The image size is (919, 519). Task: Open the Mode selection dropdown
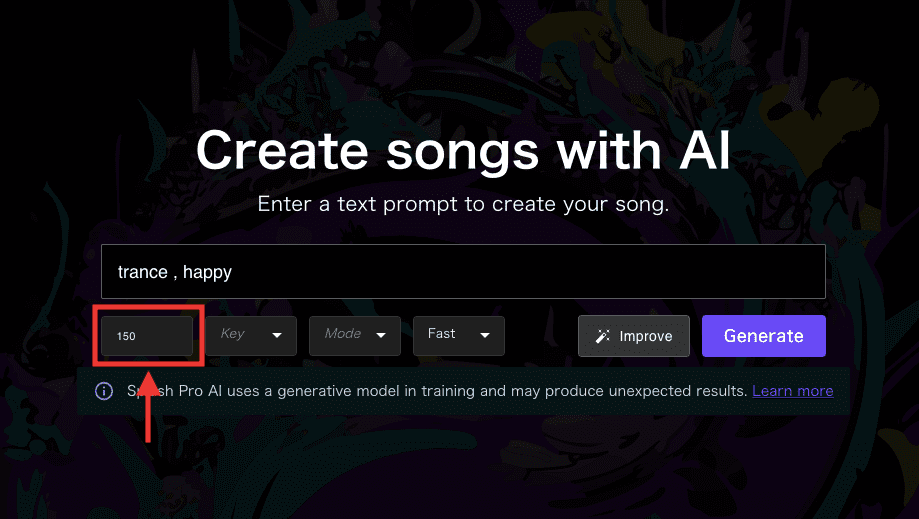click(355, 336)
